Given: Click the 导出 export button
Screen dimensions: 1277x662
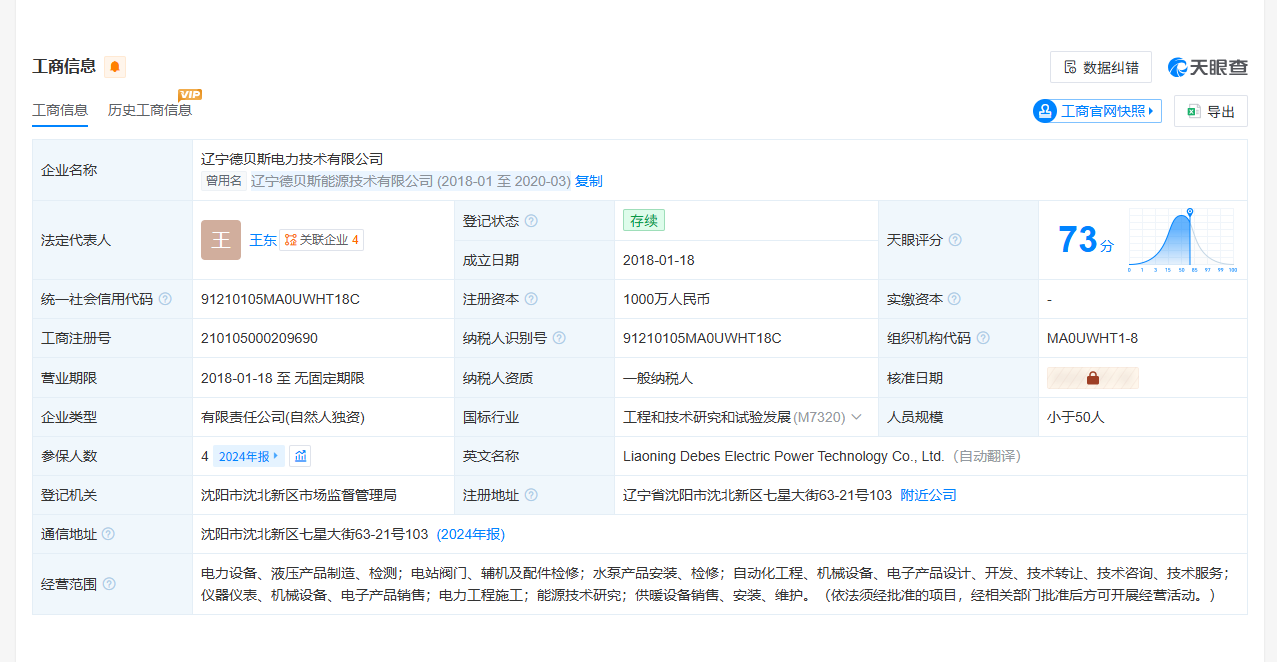Looking at the screenshot, I should pyautogui.click(x=1210, y=112).
